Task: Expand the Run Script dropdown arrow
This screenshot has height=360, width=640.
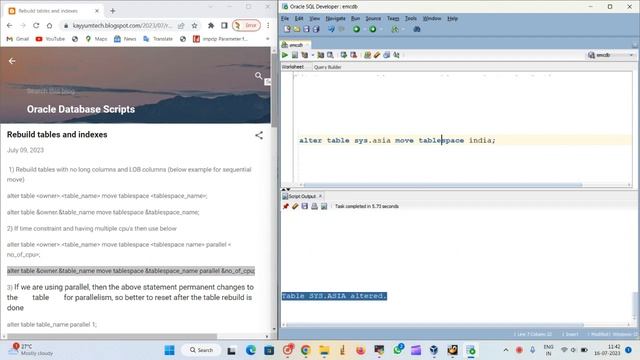Action: (x=313, y=55)
